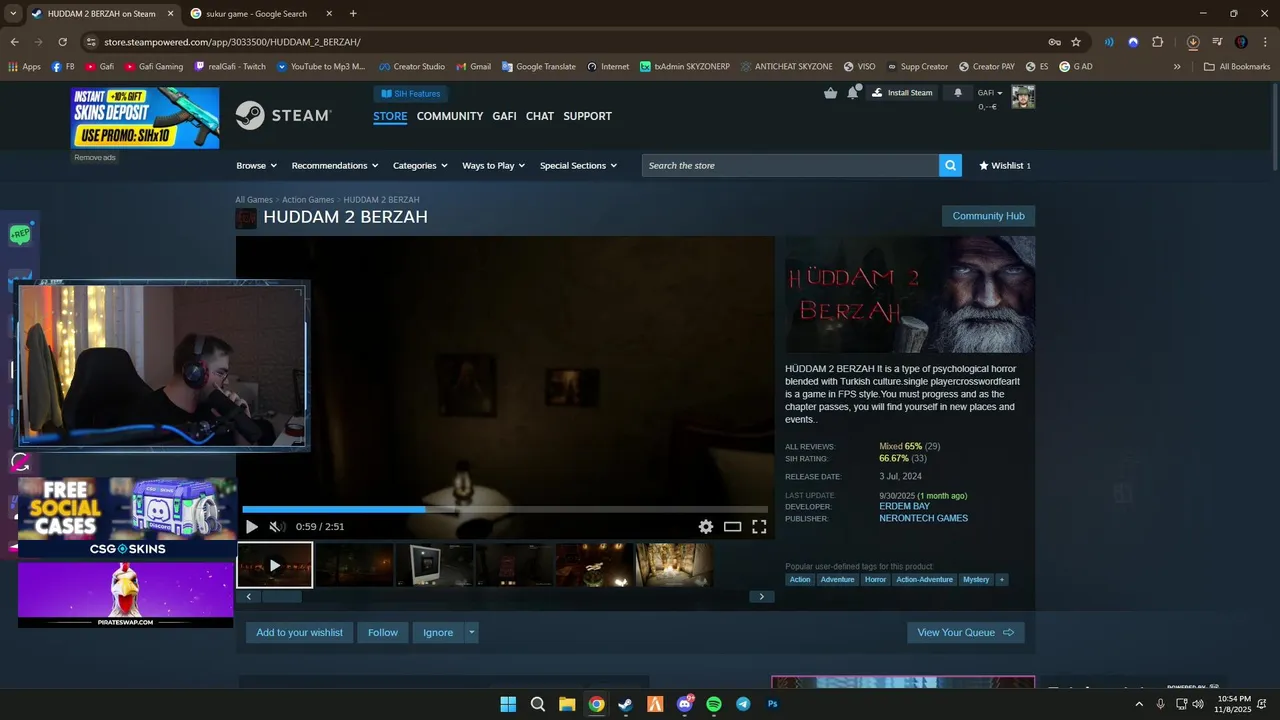Image resolution: width=1280 pixels, height=720 pixels.
Task: Show more bookmarks via the chevron
Action: [x=1177, y=67]
